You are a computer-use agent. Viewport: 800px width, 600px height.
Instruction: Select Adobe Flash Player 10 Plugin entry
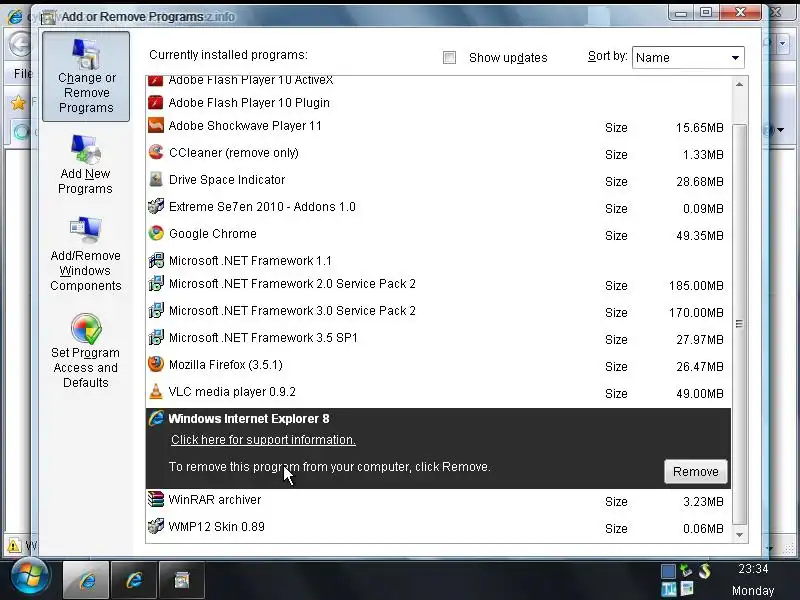pyautogui.click(x=438, y=103)
